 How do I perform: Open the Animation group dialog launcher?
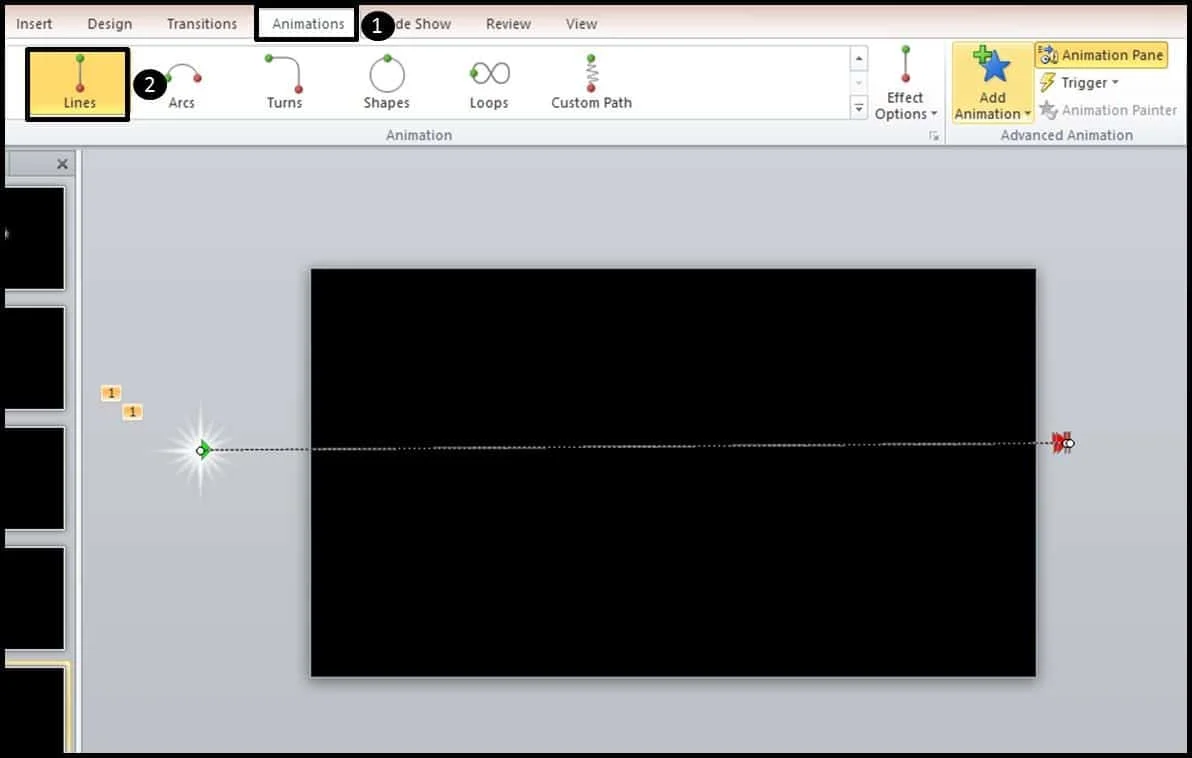click(934, 136)
